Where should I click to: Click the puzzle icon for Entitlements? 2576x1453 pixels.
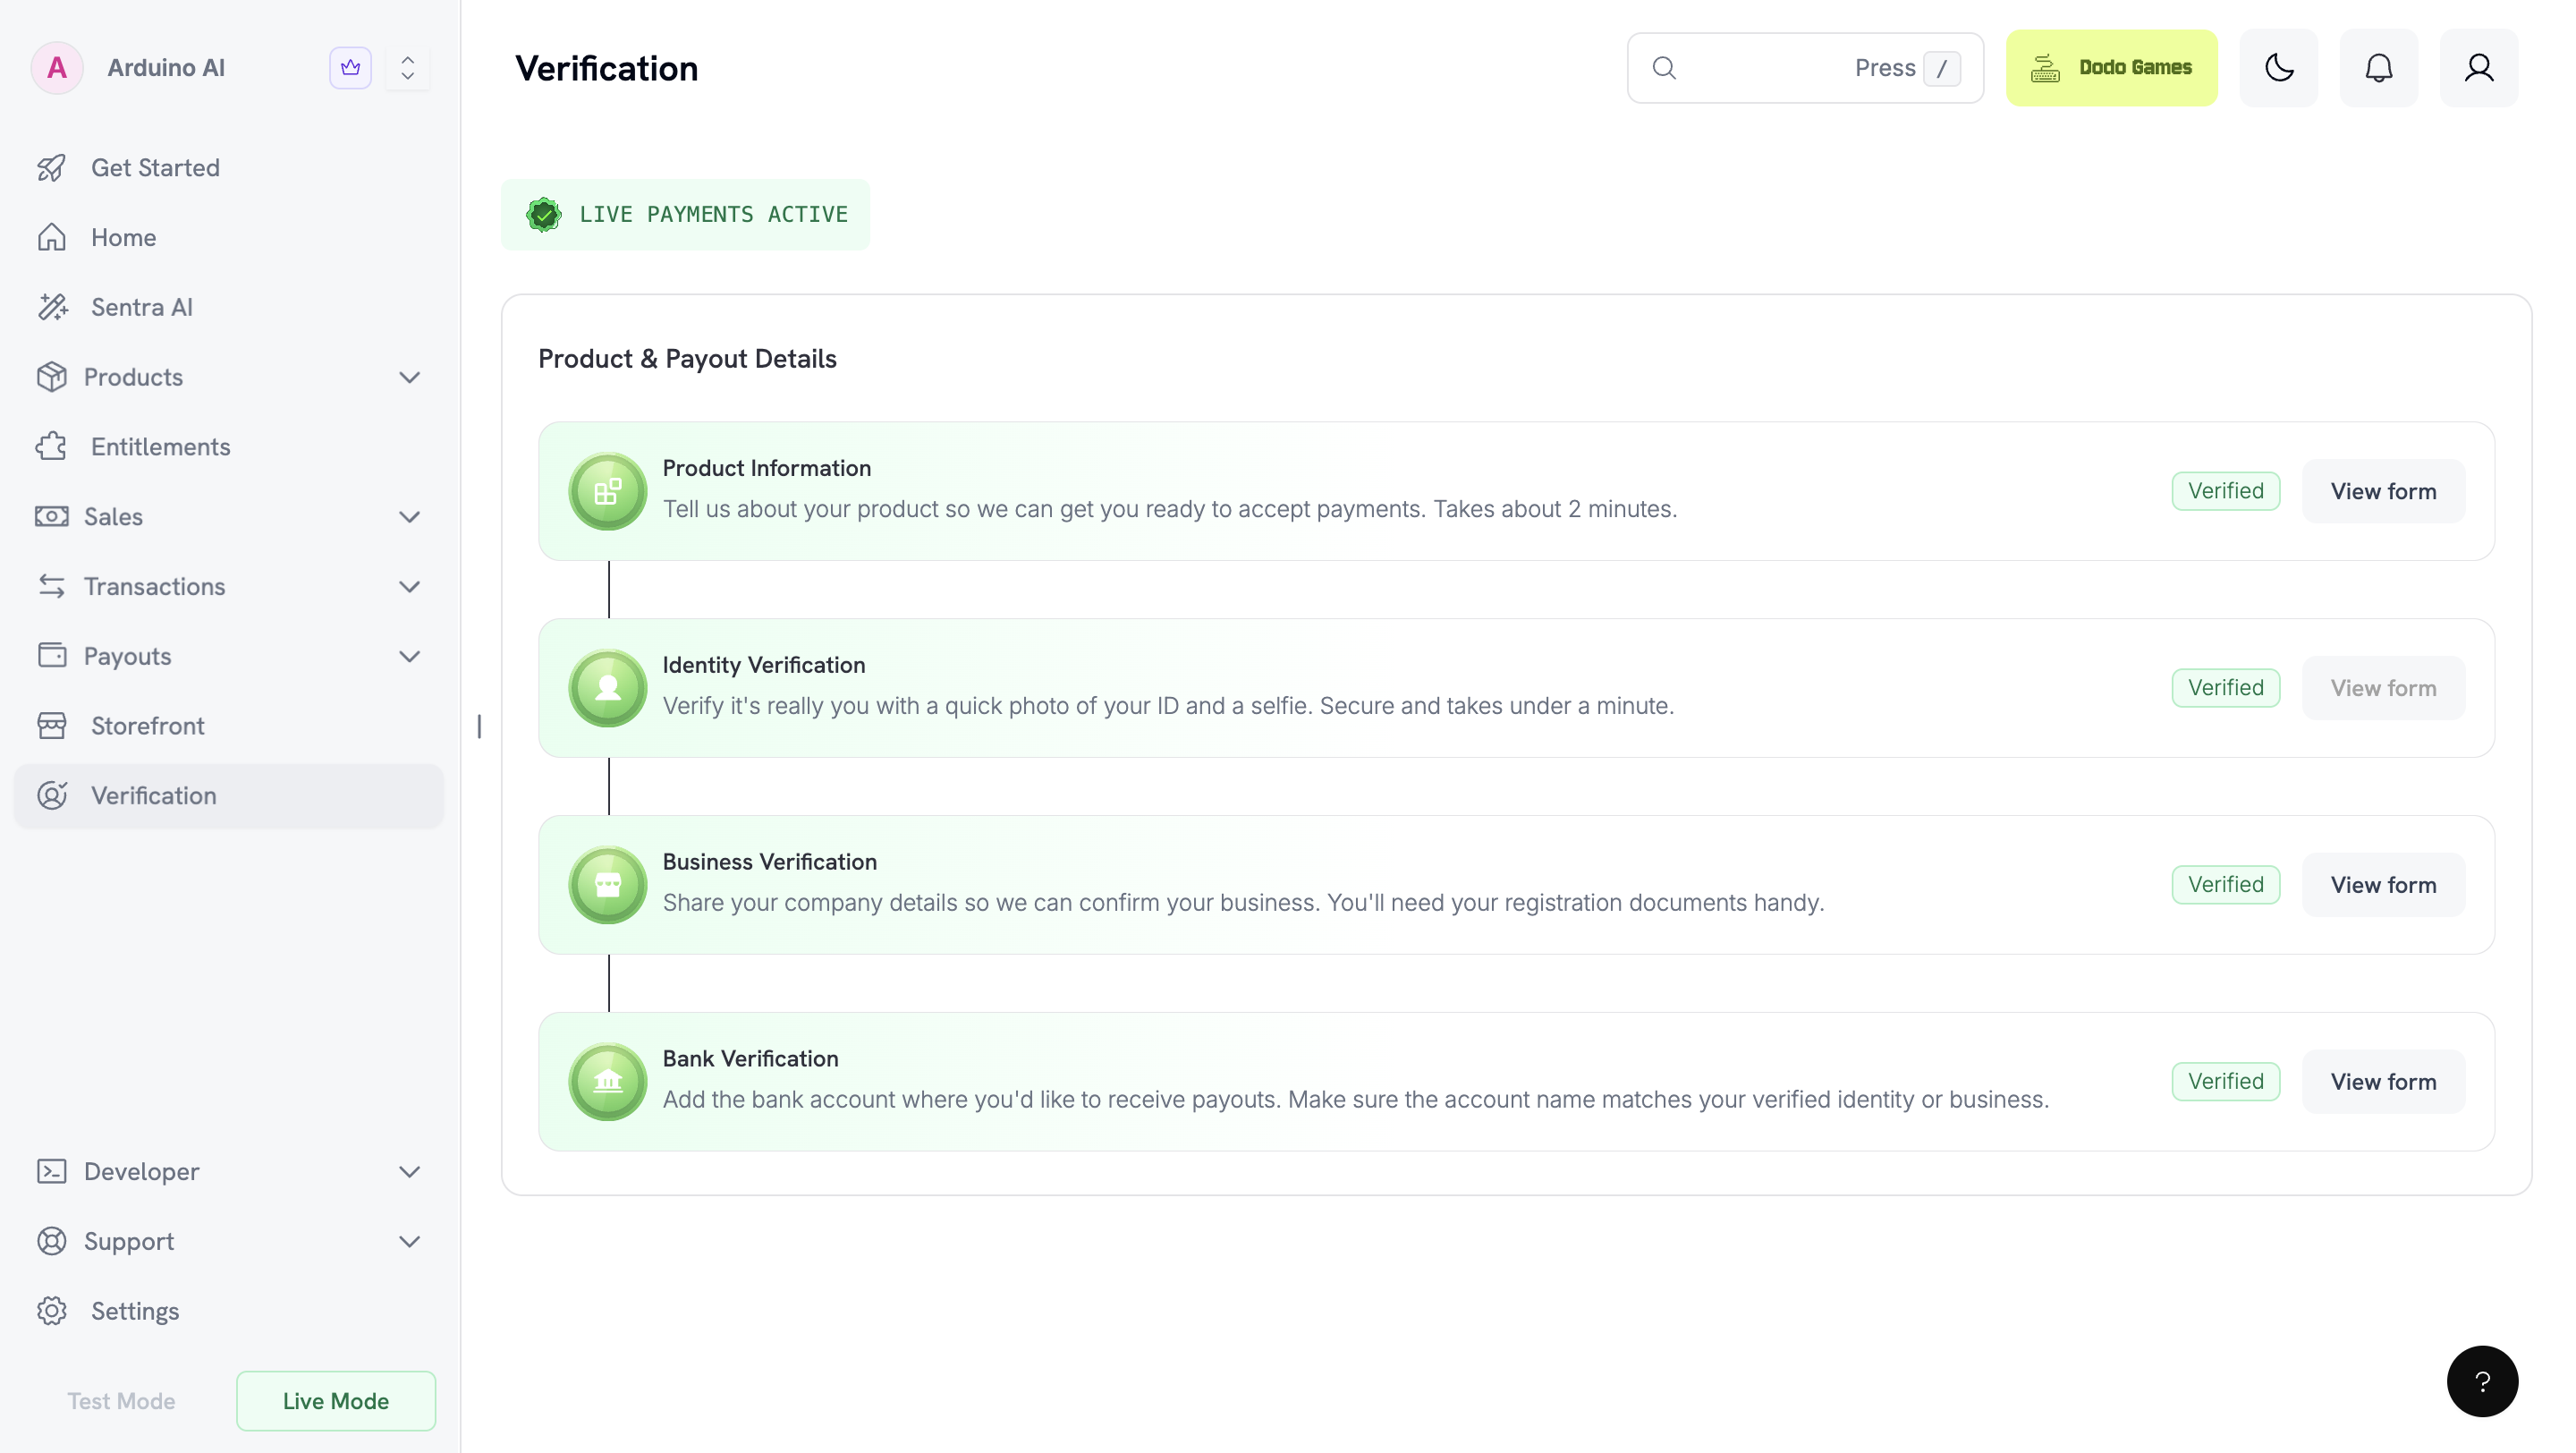pyautogui.click(x=52, y=447)
